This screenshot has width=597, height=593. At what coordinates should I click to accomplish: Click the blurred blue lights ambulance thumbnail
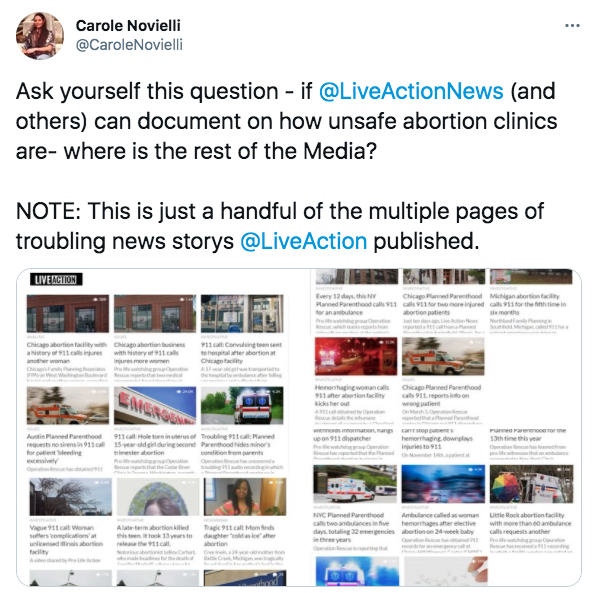coord(443,484)
